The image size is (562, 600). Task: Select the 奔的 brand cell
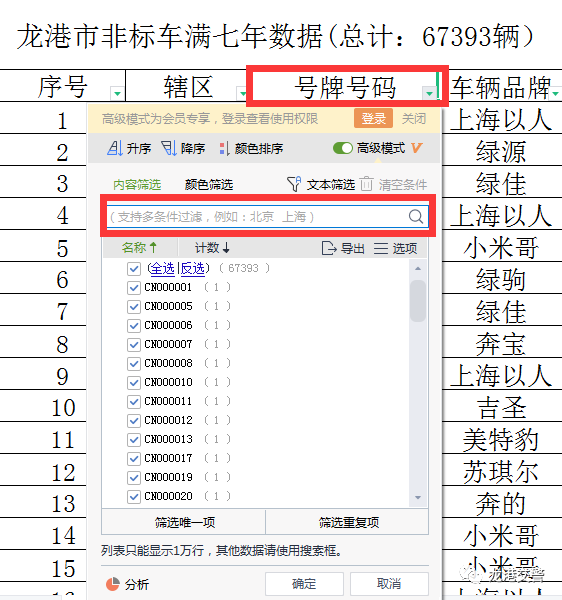(x=501, y=504)
